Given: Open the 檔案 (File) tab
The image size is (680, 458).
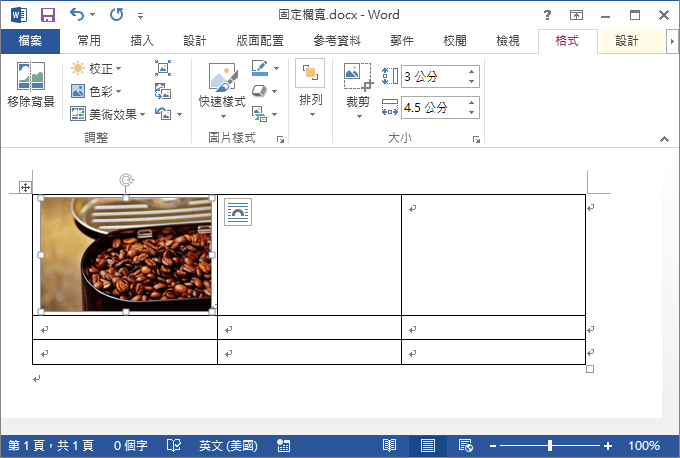Looking at the screenshot, I should (30, 41).
